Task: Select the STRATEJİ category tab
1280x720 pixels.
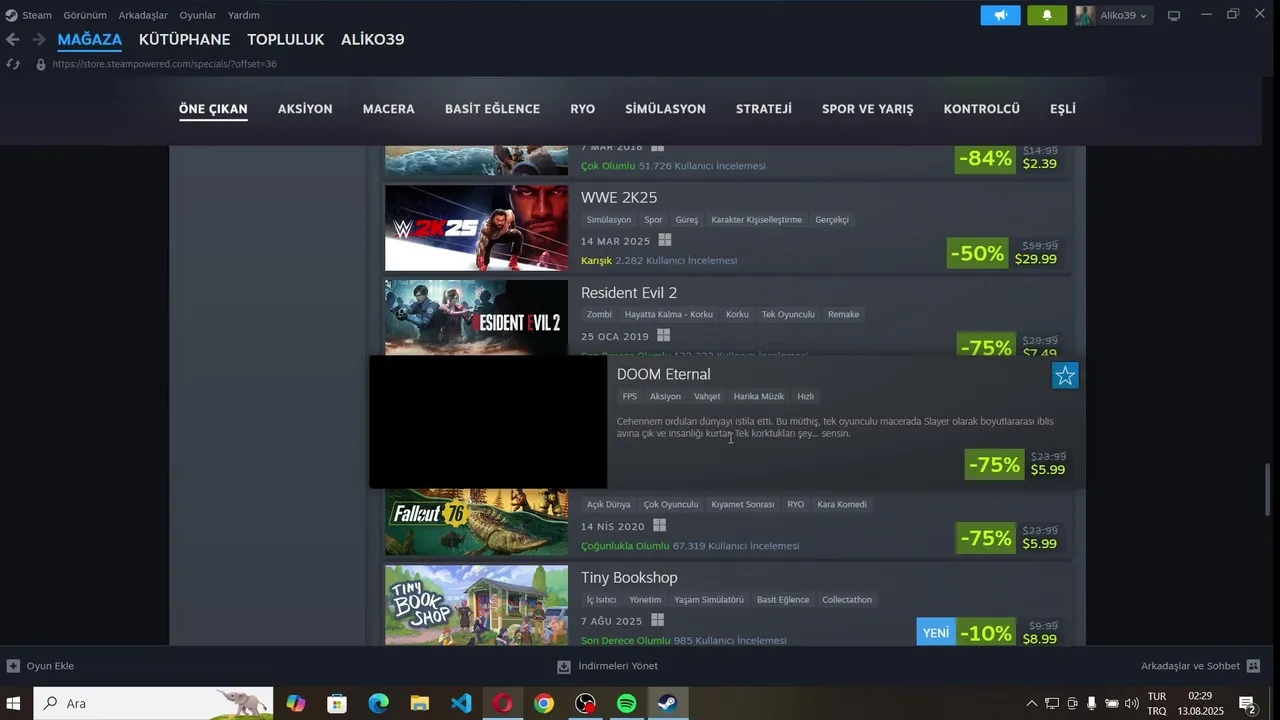Action: 764,109
